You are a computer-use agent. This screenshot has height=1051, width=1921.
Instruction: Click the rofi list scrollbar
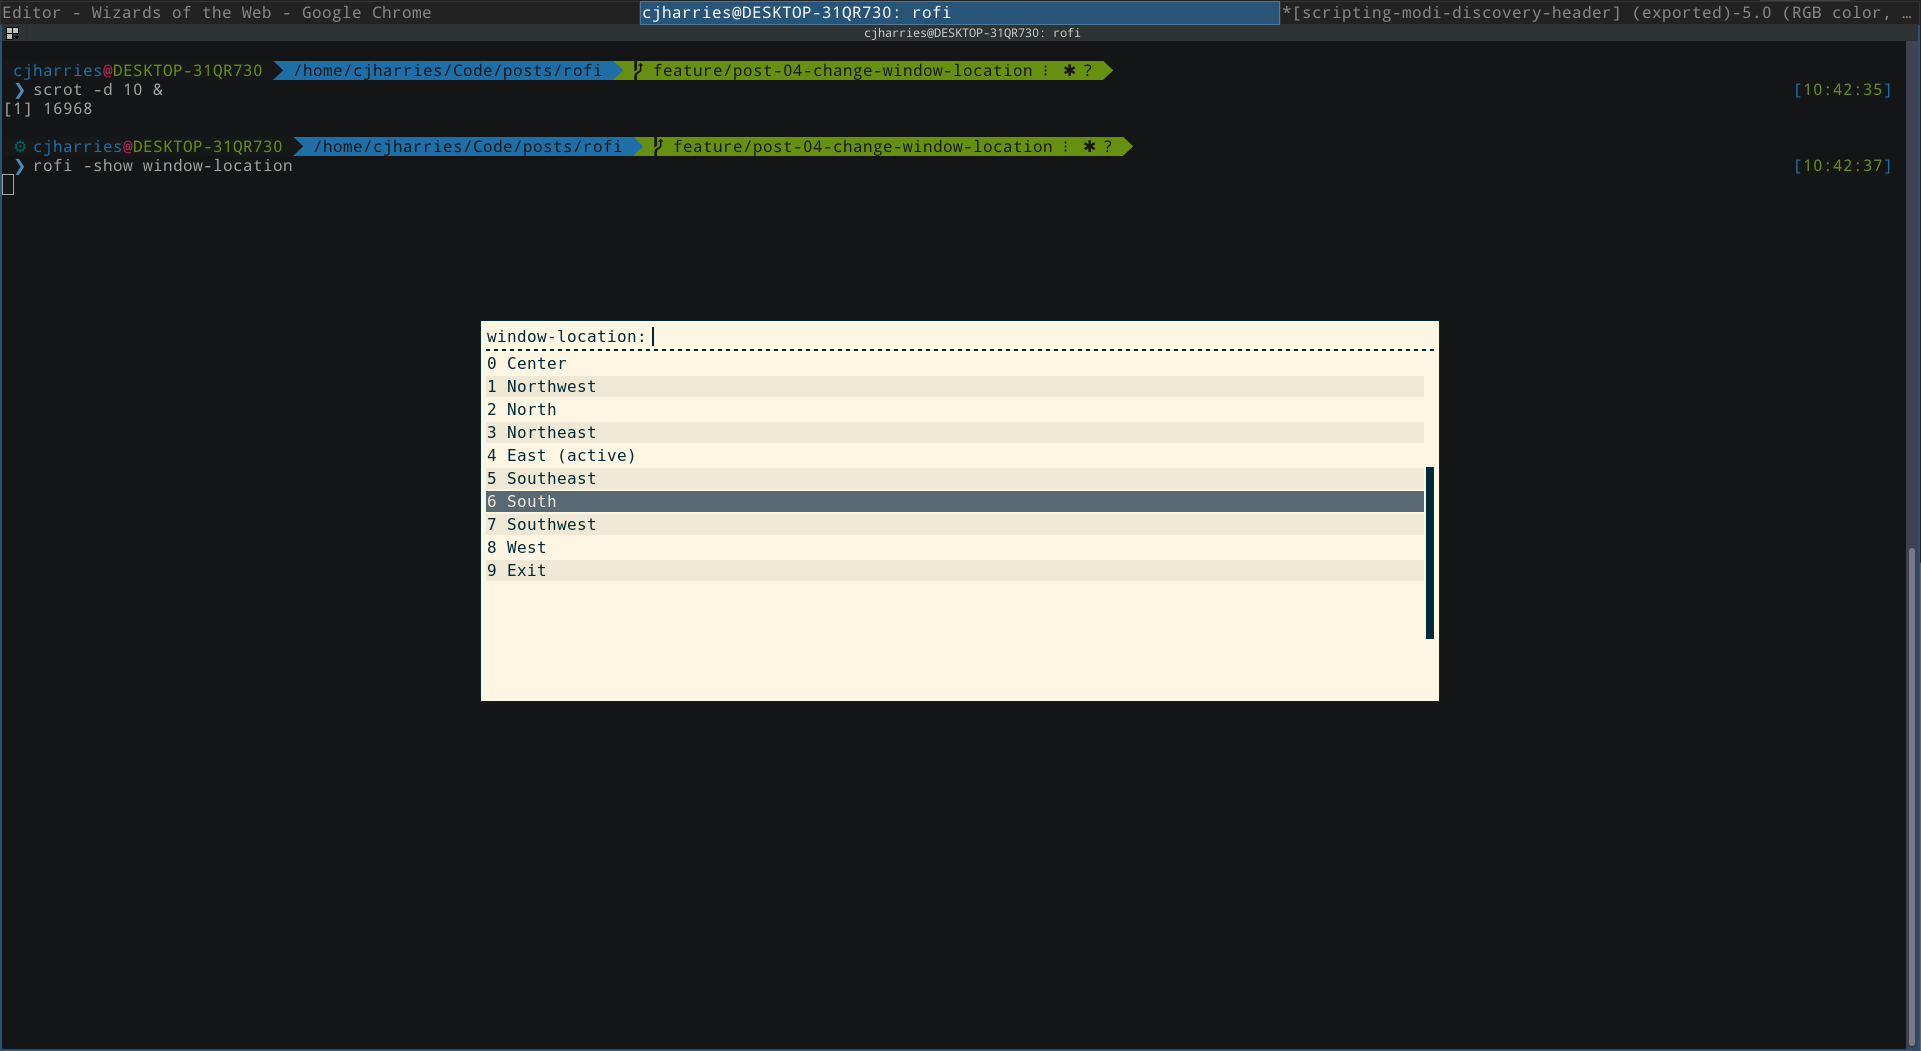(x=1430, y=552)
